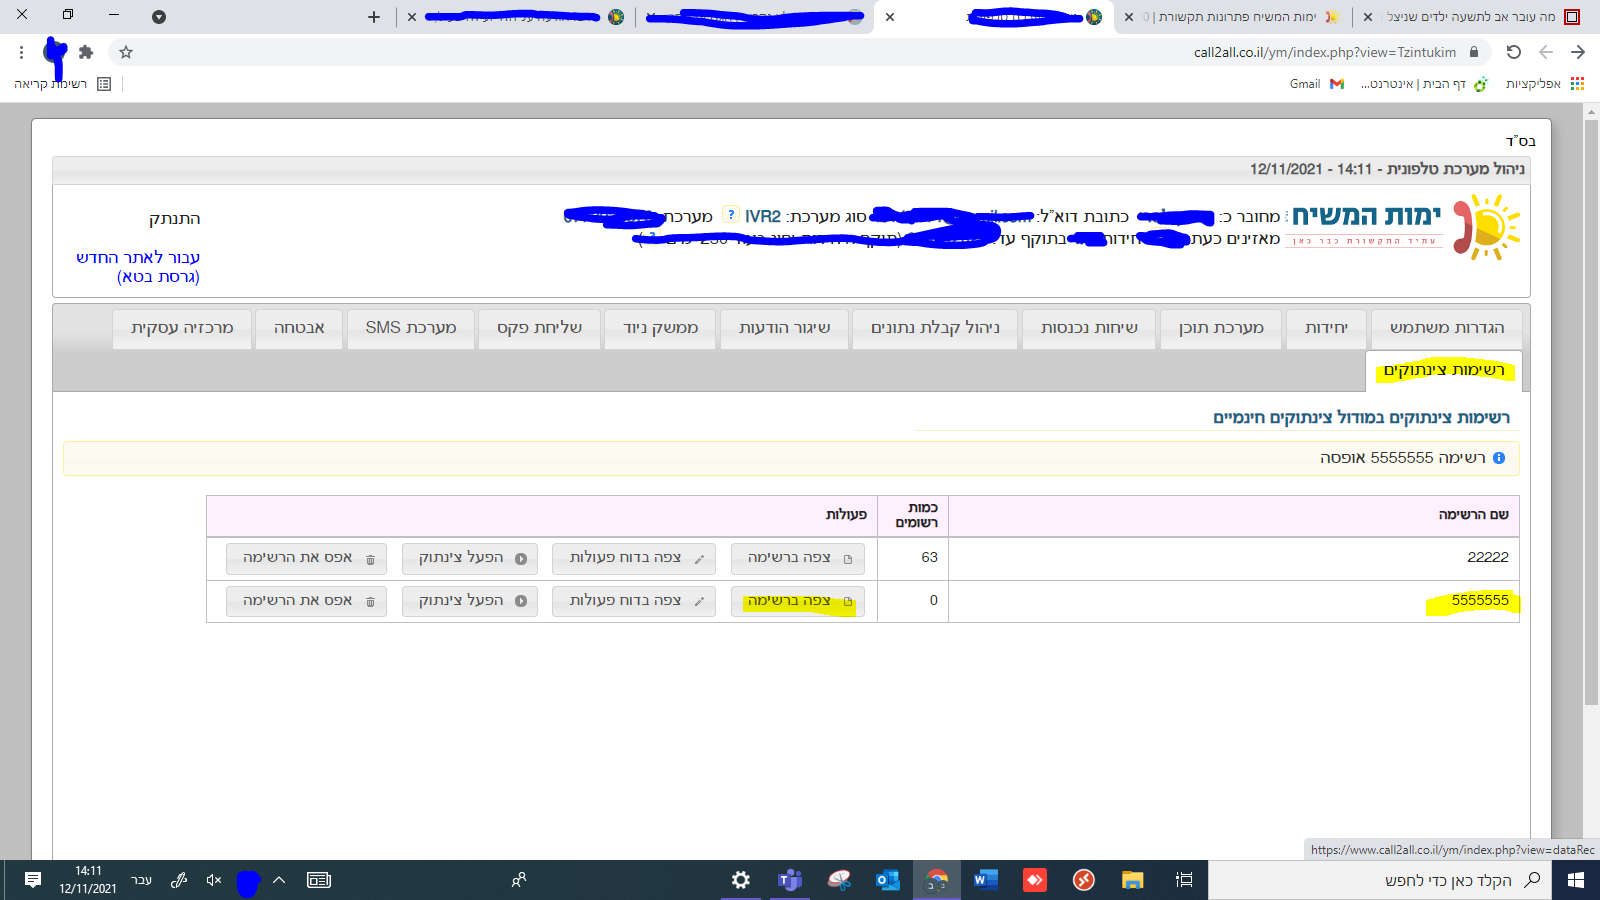Click the question mark help icon near IVR2

[731, 215]
